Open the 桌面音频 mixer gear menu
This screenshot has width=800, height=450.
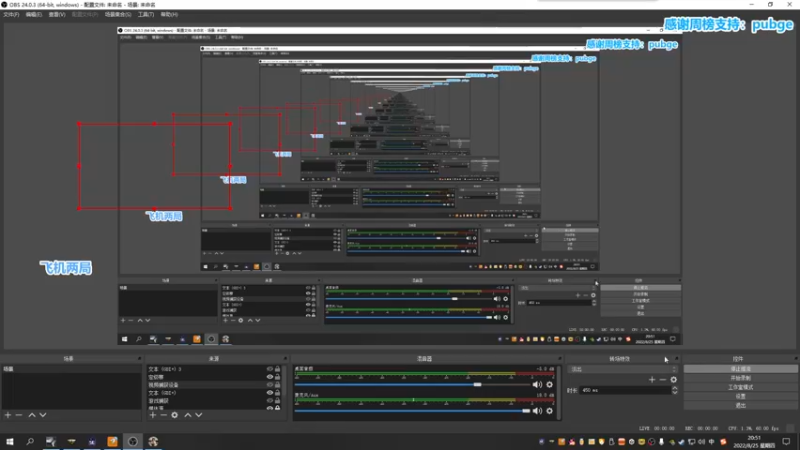[549, 385]
